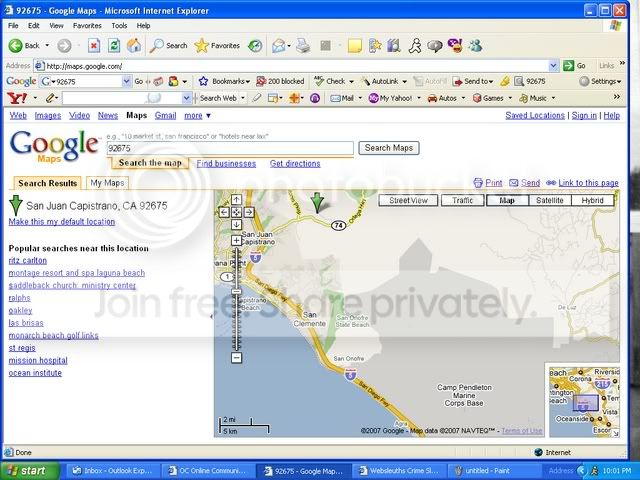
Task: Expand the Google 'more' dropdown link
Action: click(x=196, y=116)
